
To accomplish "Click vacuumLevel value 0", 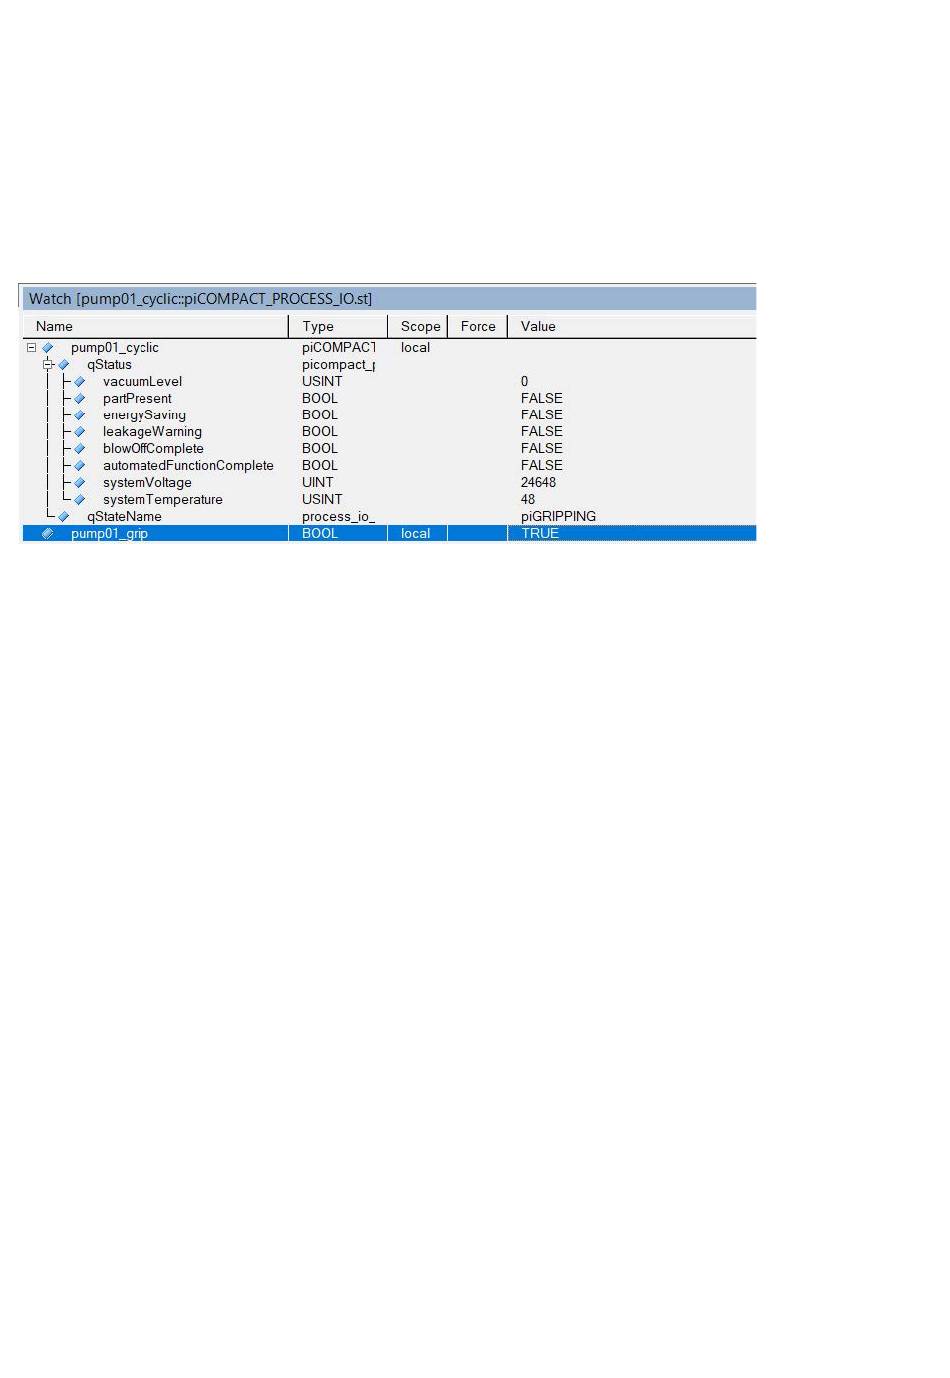I will (x=524, y=382).
